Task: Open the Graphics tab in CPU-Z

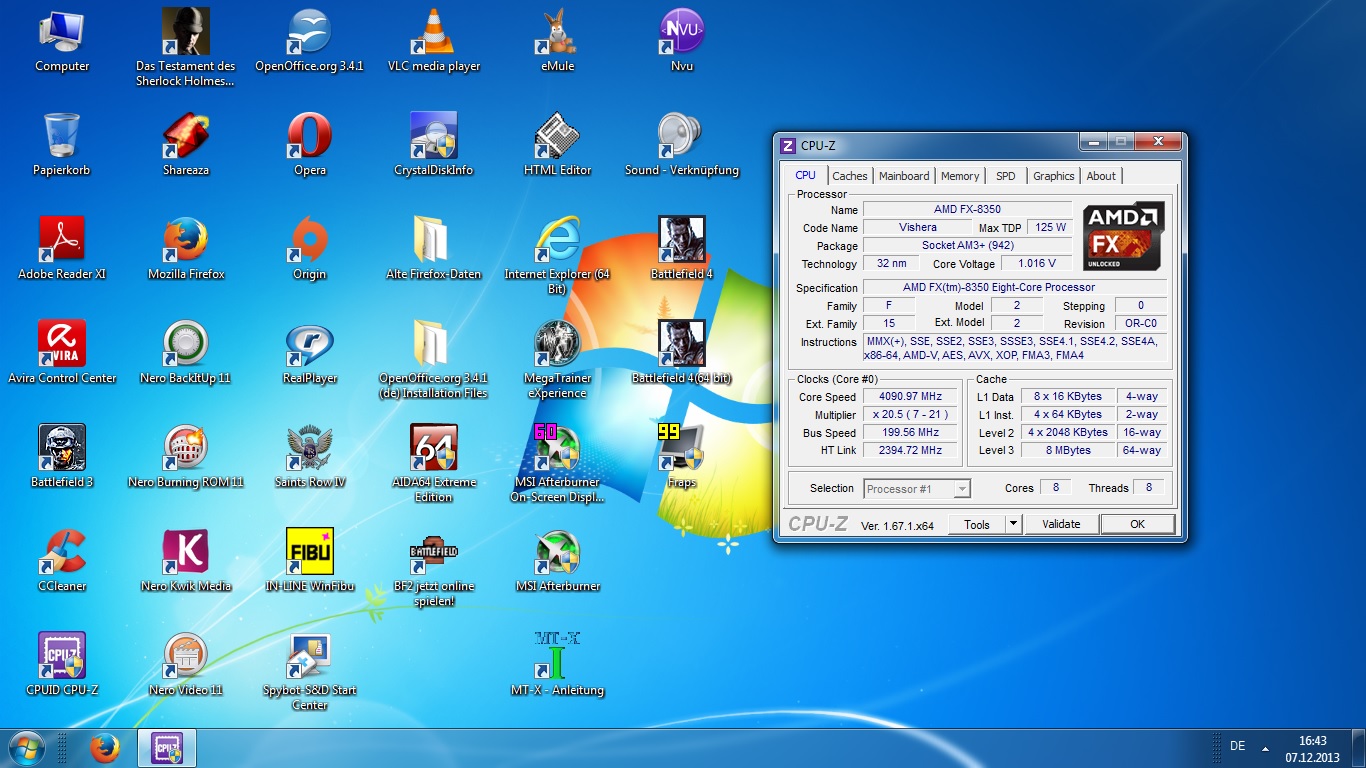Action: tap(1053, 176)
